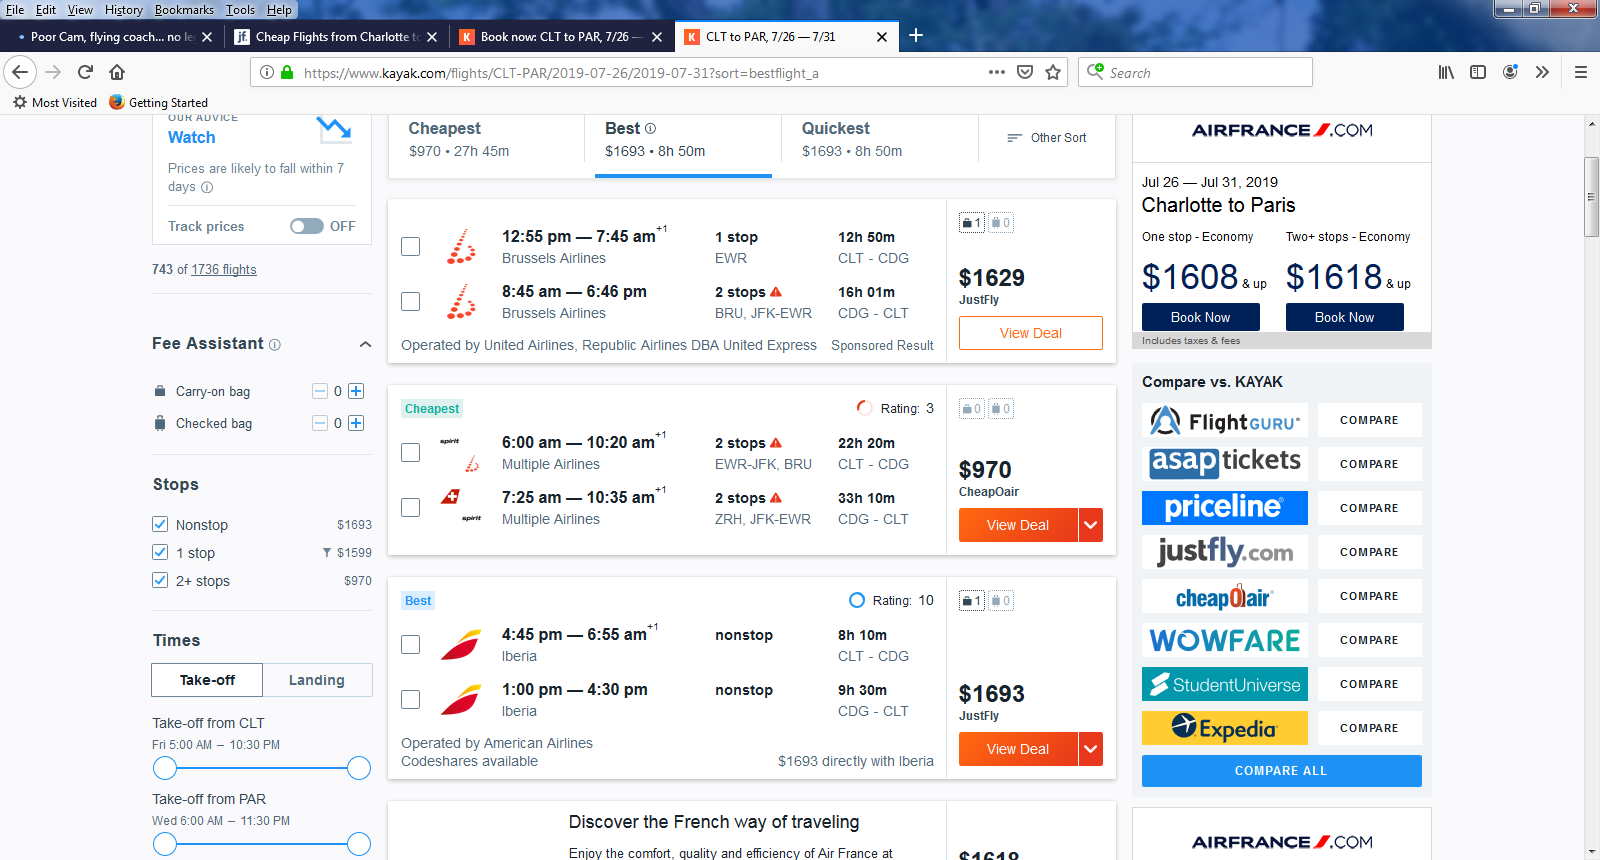
Task: Show info about Fee Assistant
Action: pos(275,345)
